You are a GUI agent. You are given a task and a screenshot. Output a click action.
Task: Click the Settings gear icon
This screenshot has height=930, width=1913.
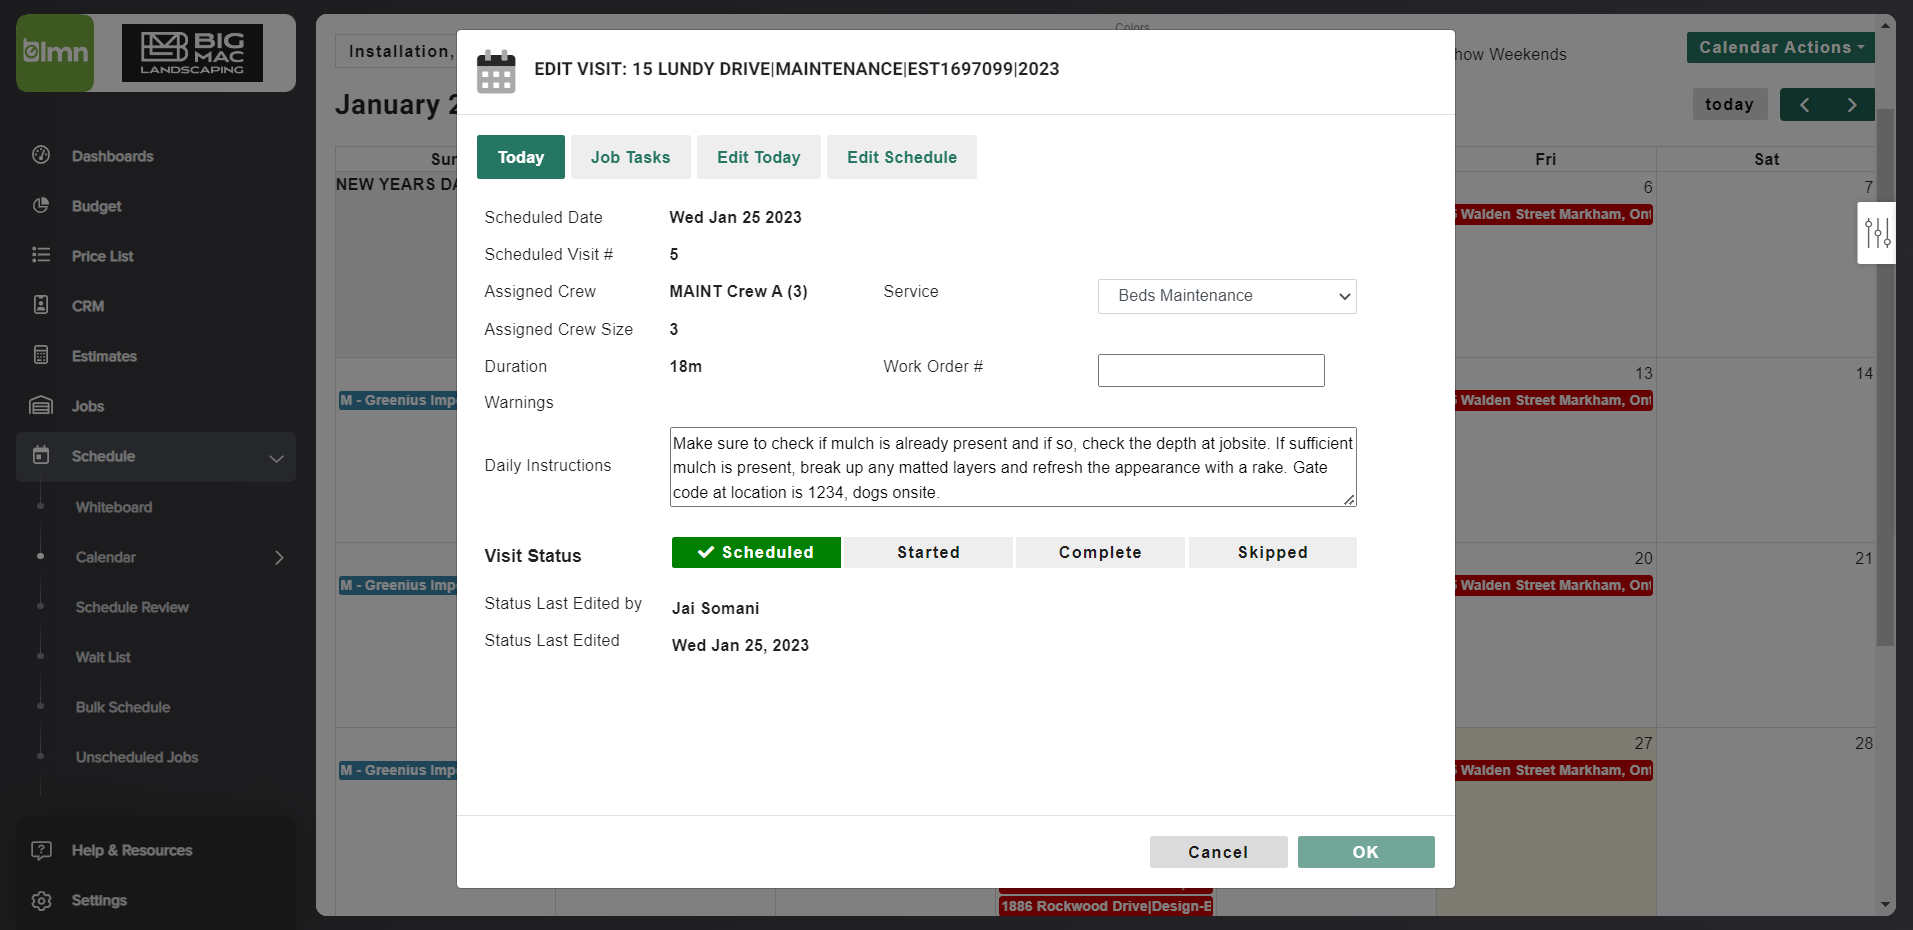point(41,900)
